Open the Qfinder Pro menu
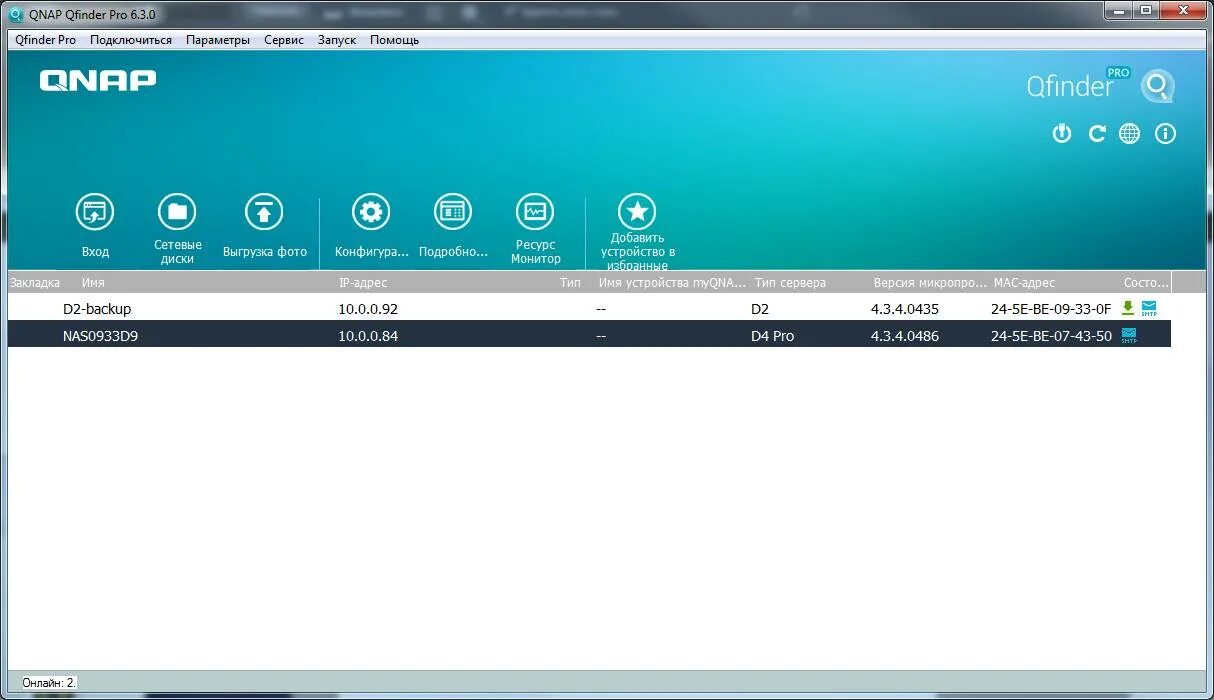Viewport: 1214px width, 700px height. (x=46, y=40)
